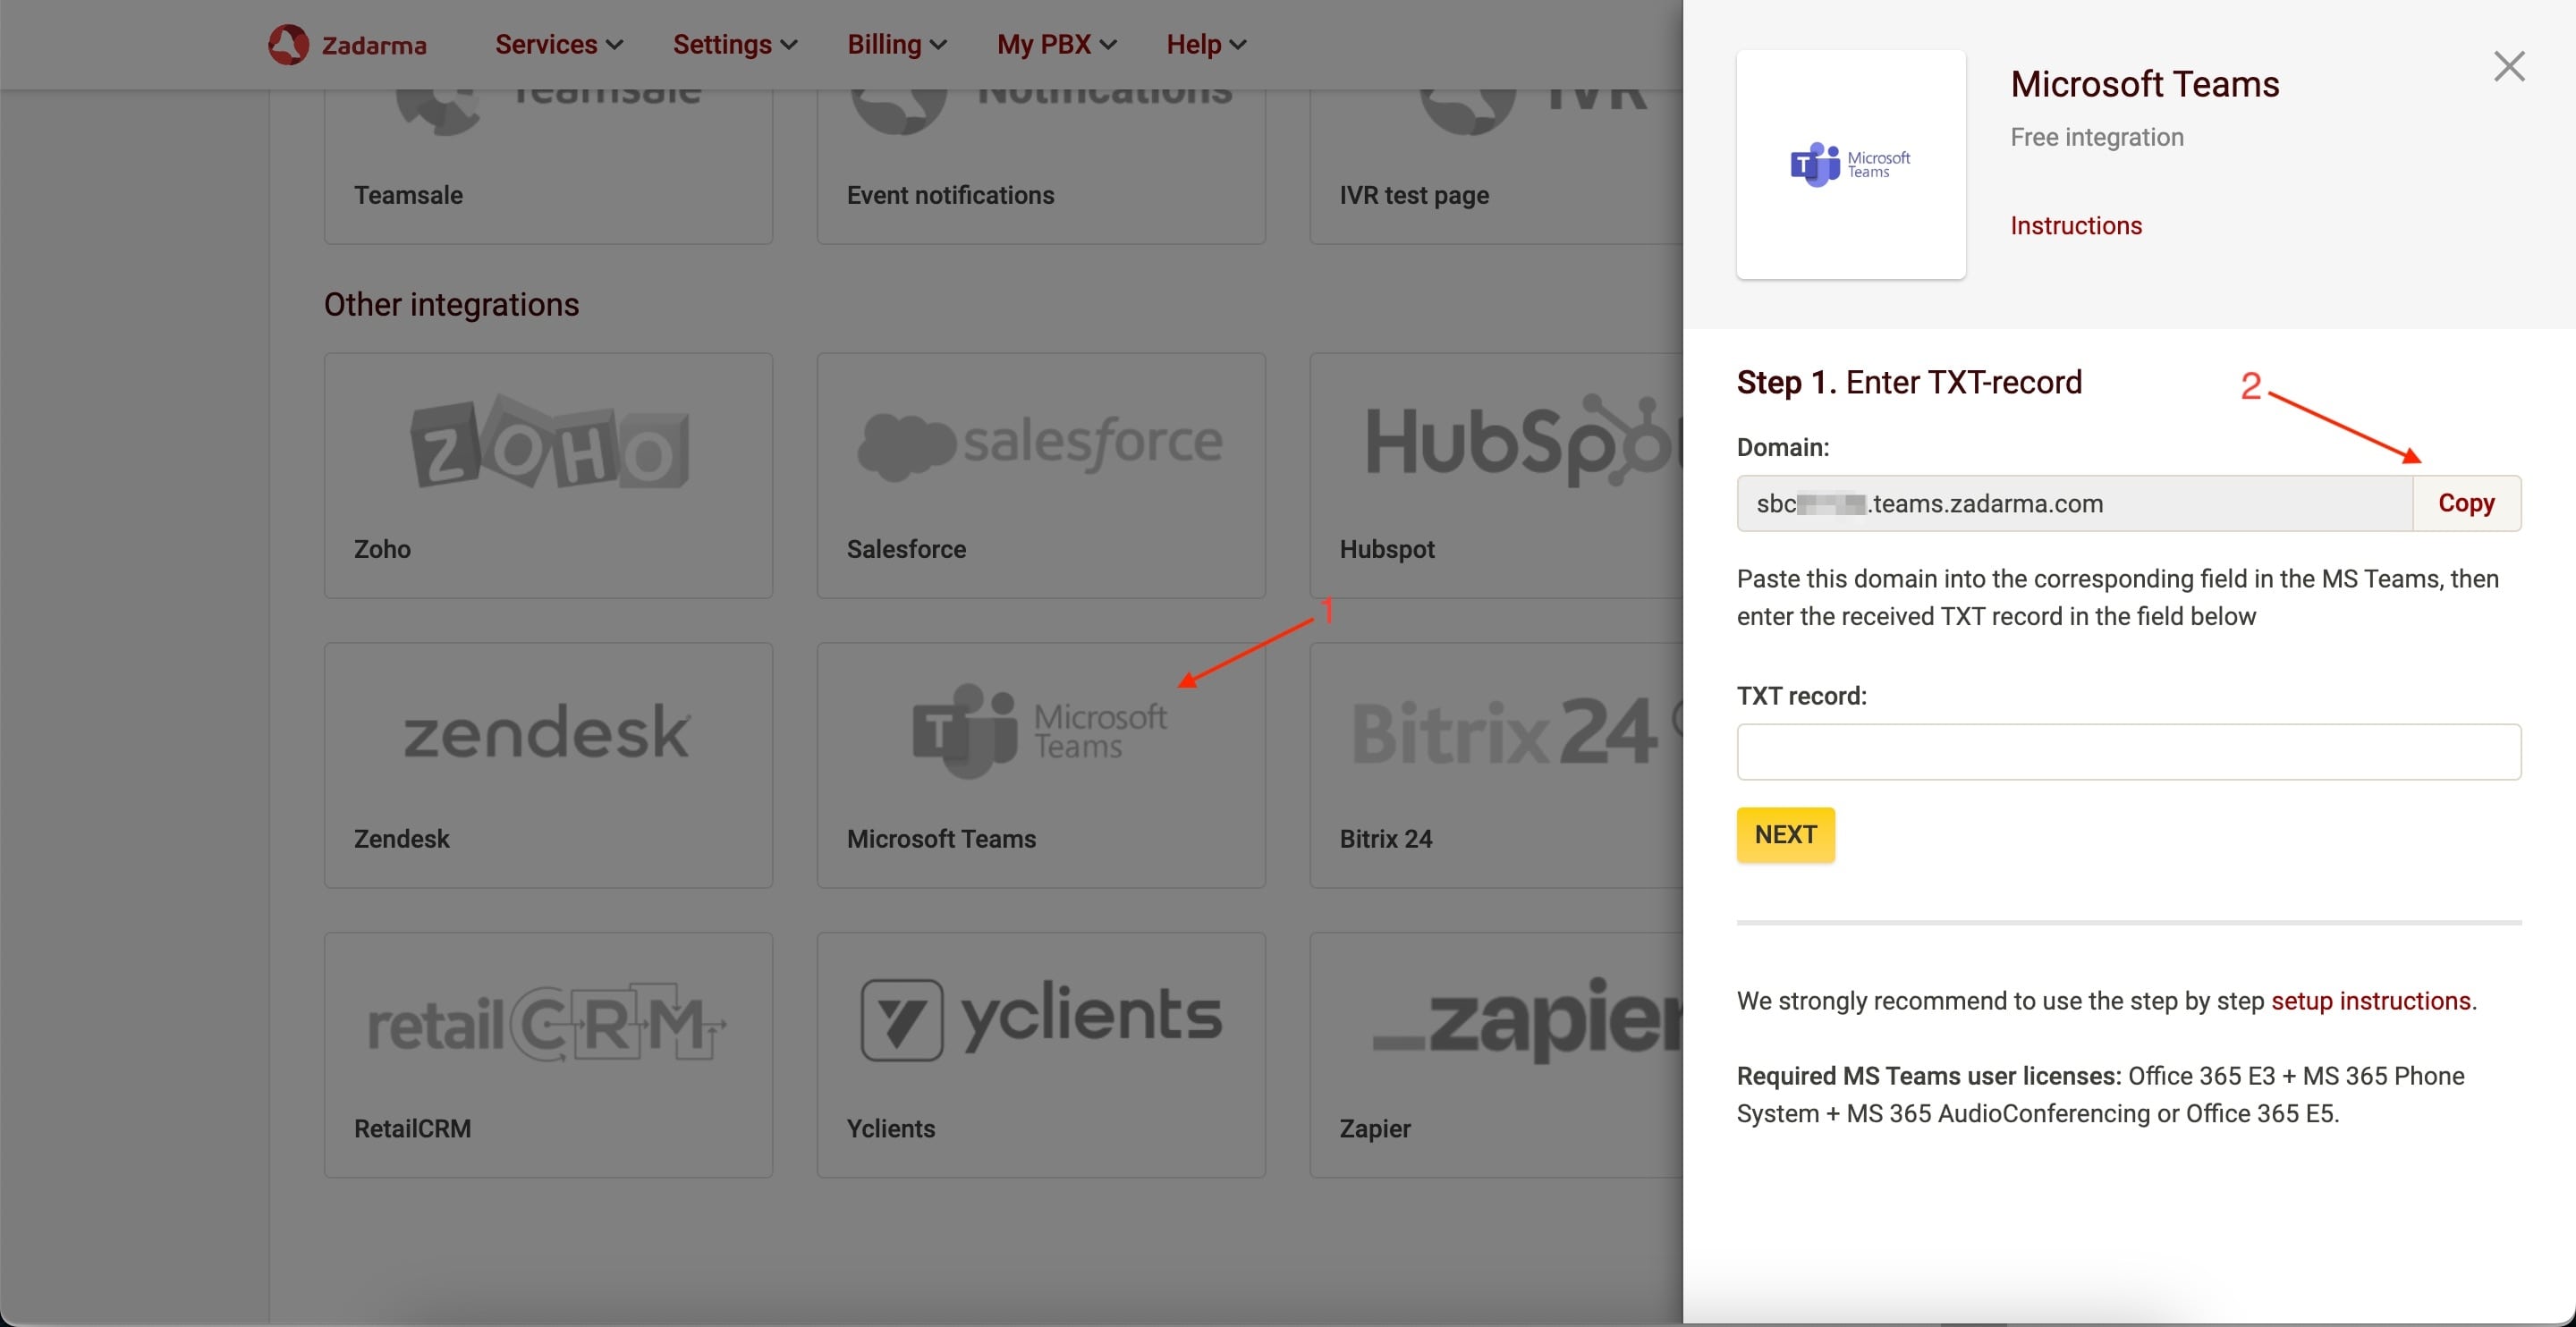Open the Salesforce integration tile
This screenshot has height=1327, width=2576.
pos(1040,475)
